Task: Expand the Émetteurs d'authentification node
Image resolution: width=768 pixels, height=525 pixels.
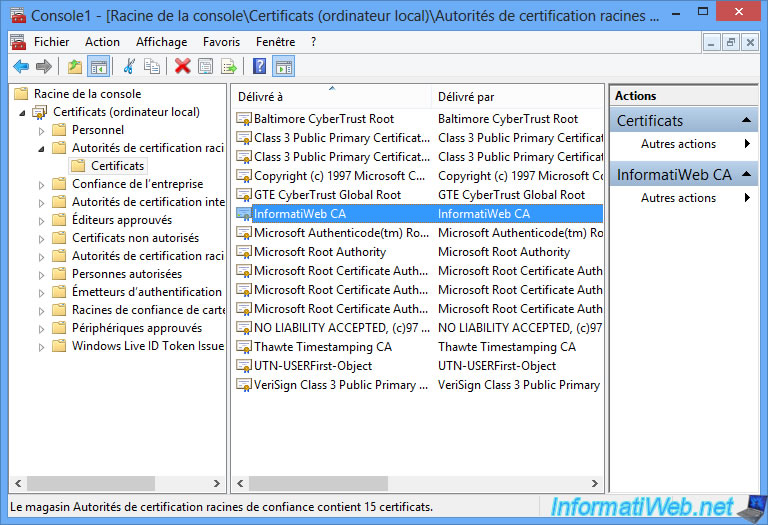Action: tap(41, 293)
